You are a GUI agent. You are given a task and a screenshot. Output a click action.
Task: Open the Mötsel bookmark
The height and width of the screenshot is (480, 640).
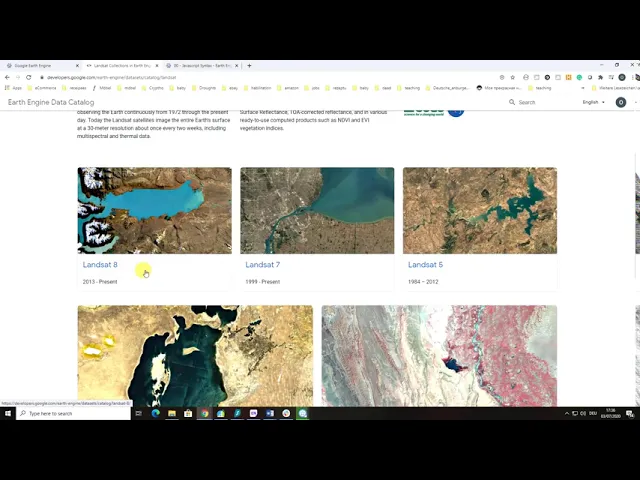(x=101, y=88)
